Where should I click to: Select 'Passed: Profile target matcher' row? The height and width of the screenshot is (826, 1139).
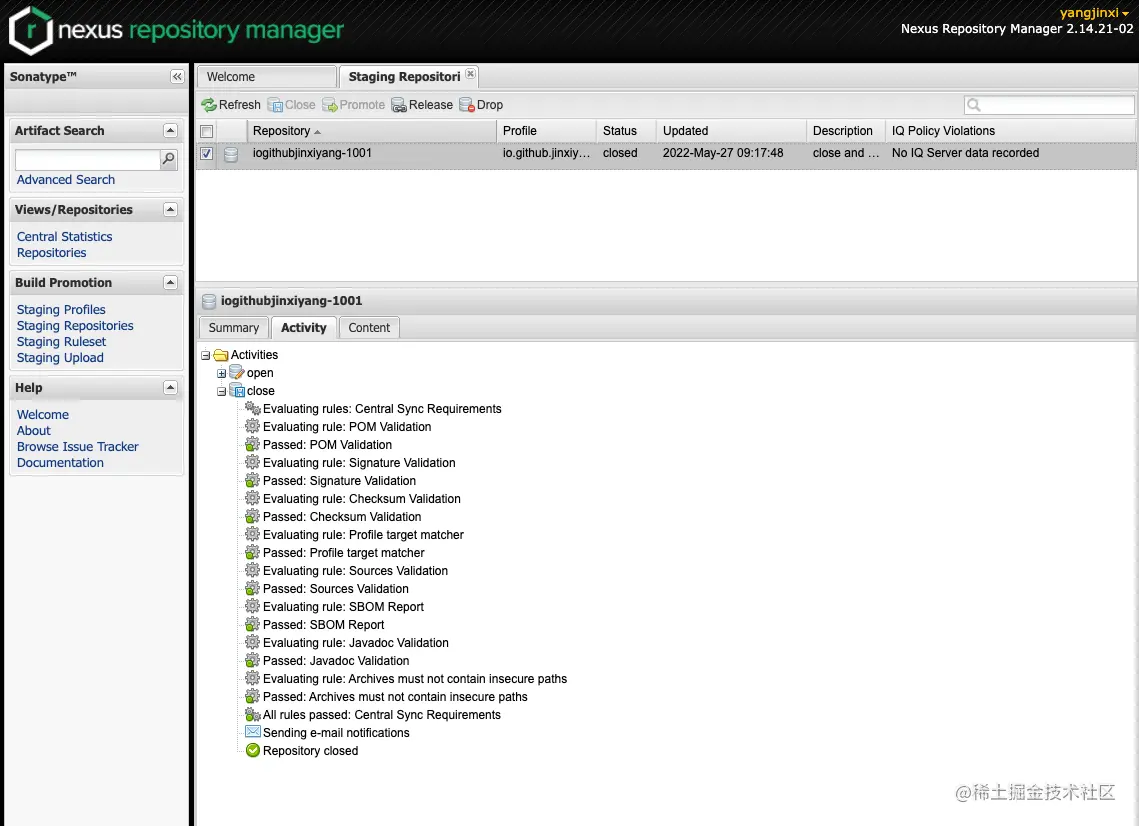[x=344, y=553]
